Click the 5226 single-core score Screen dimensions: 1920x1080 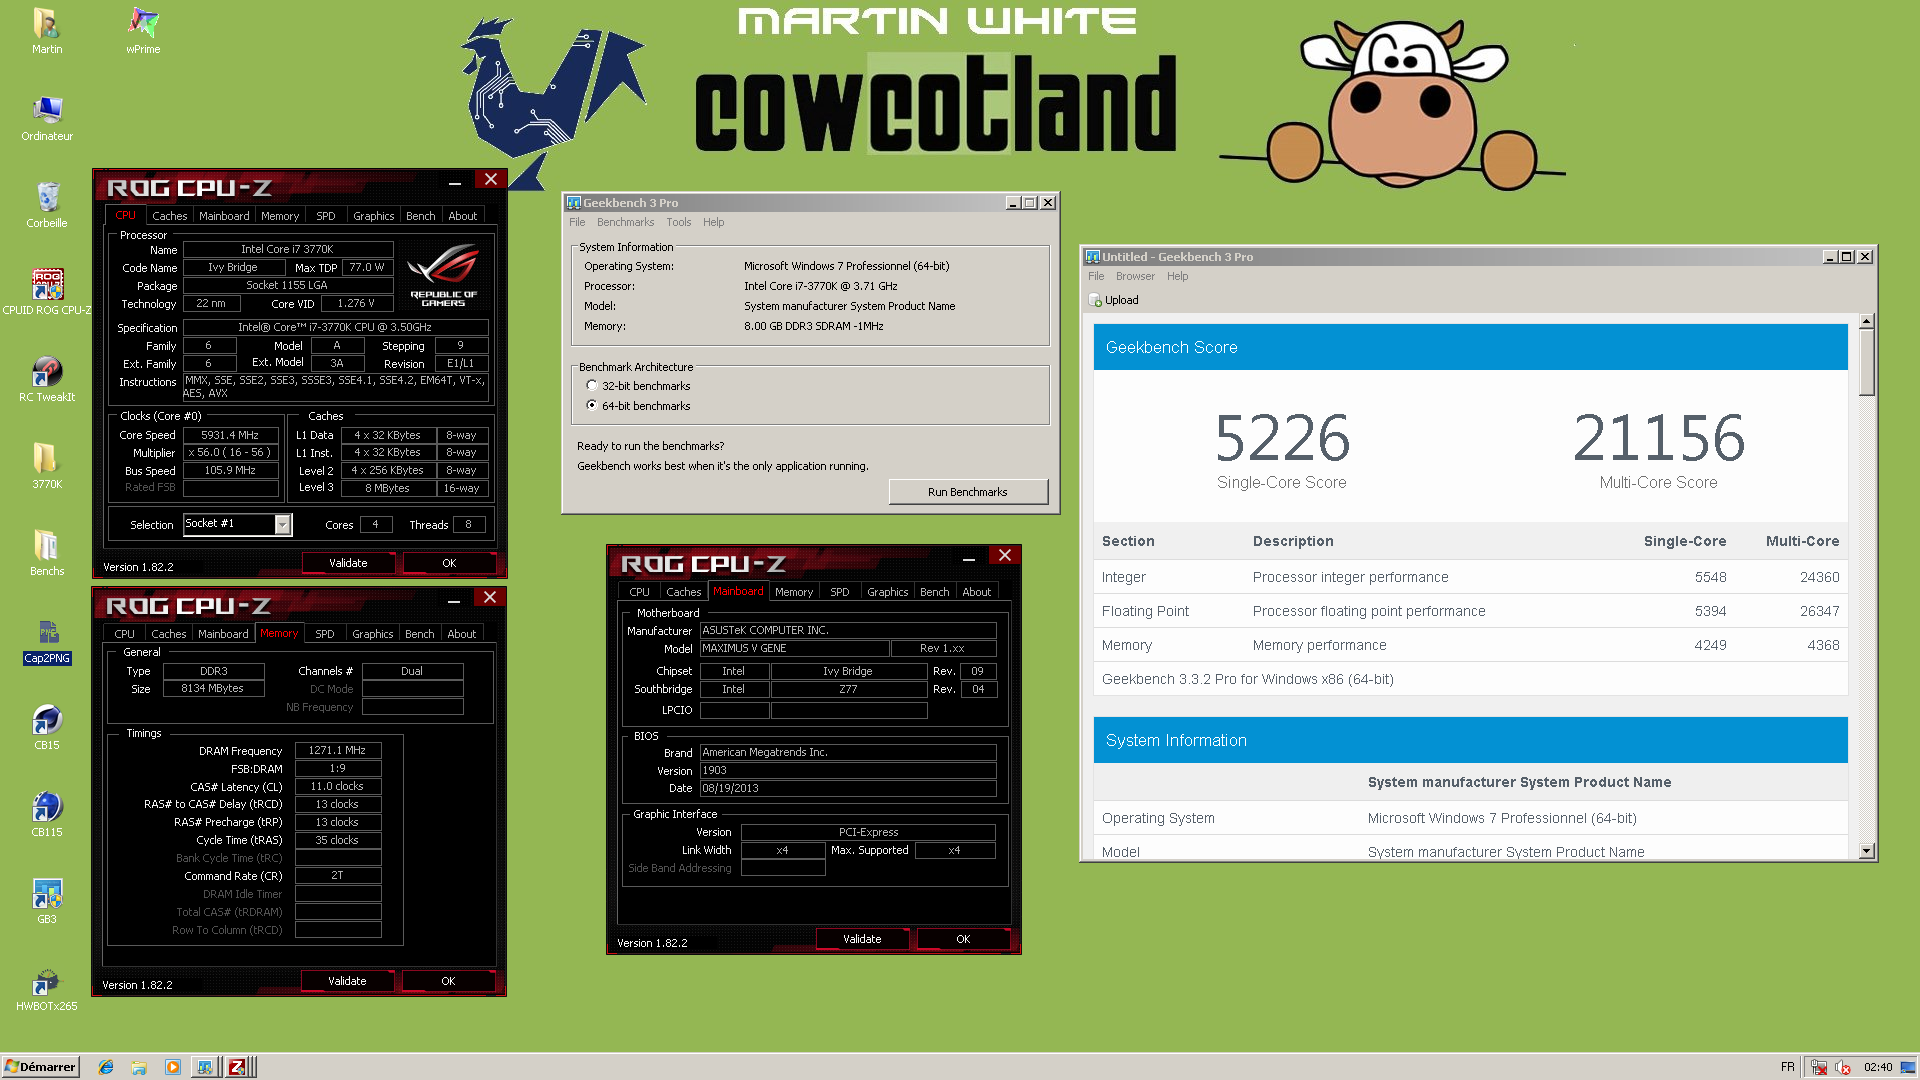point(1282,438)
